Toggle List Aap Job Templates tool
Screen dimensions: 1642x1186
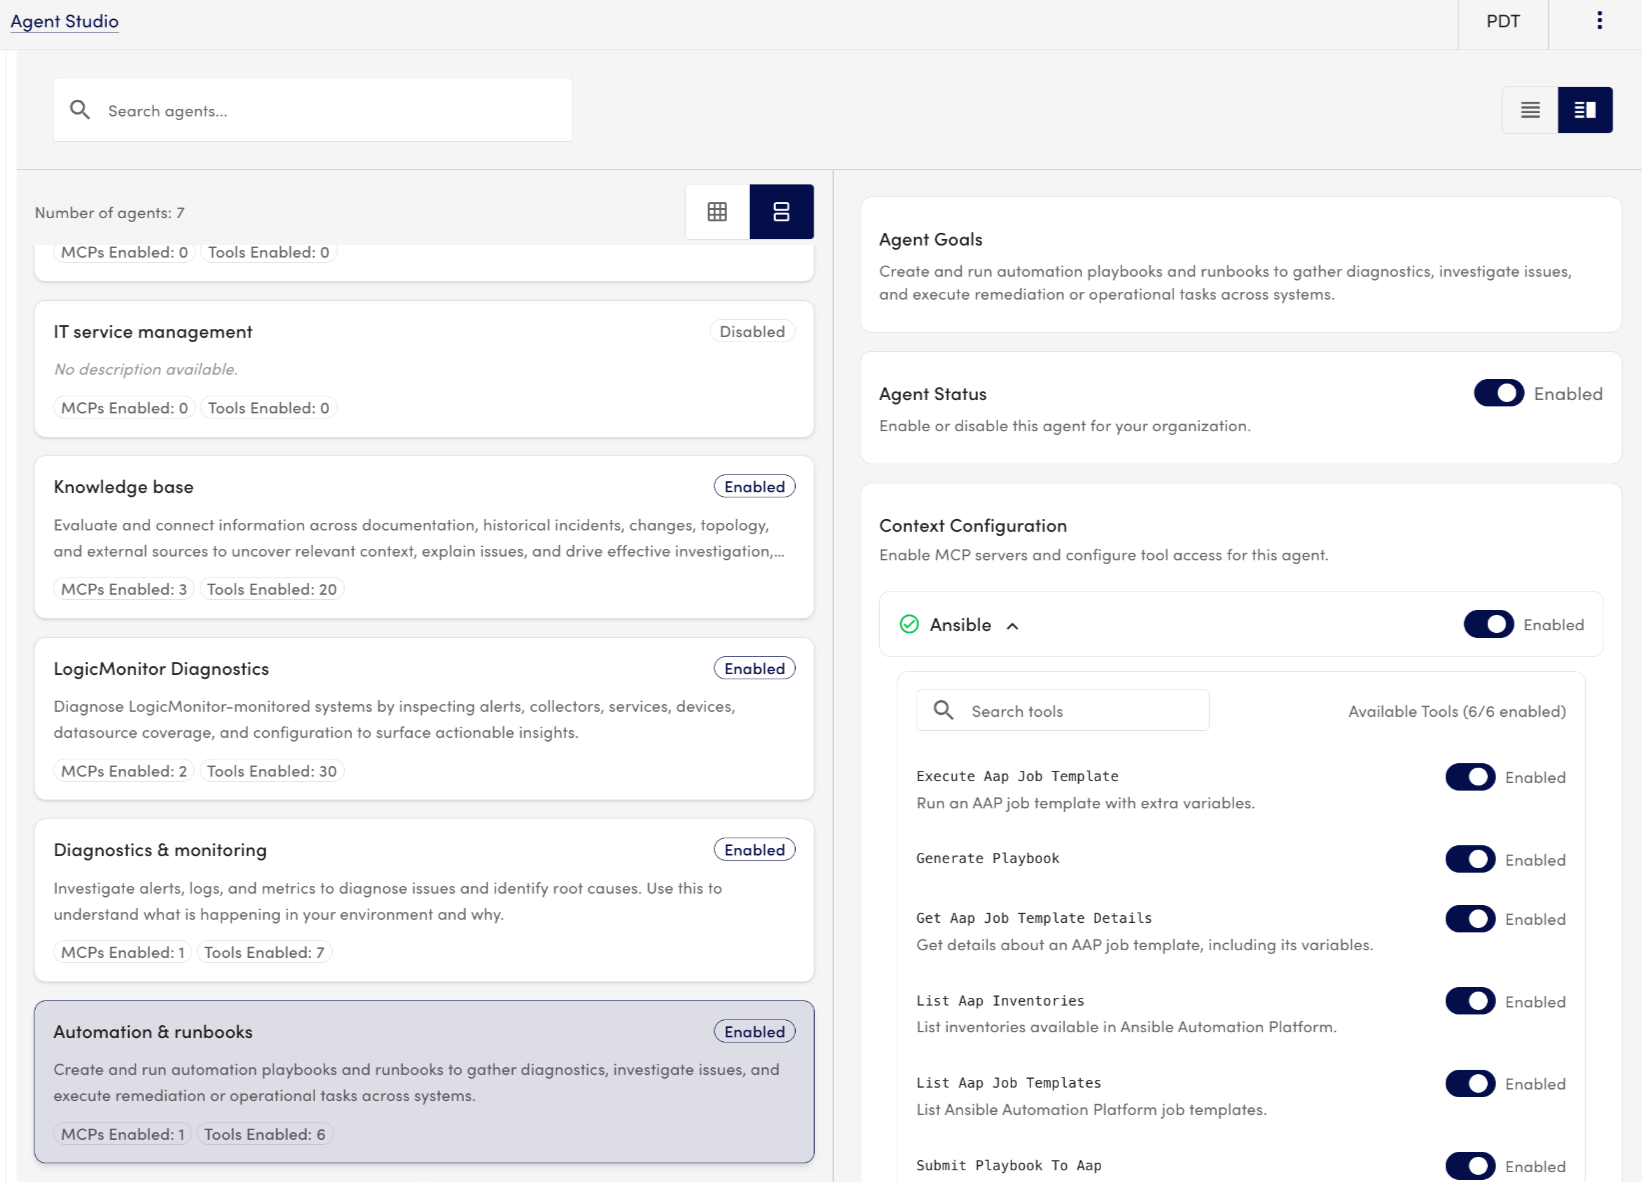tap(1470, 1084)
